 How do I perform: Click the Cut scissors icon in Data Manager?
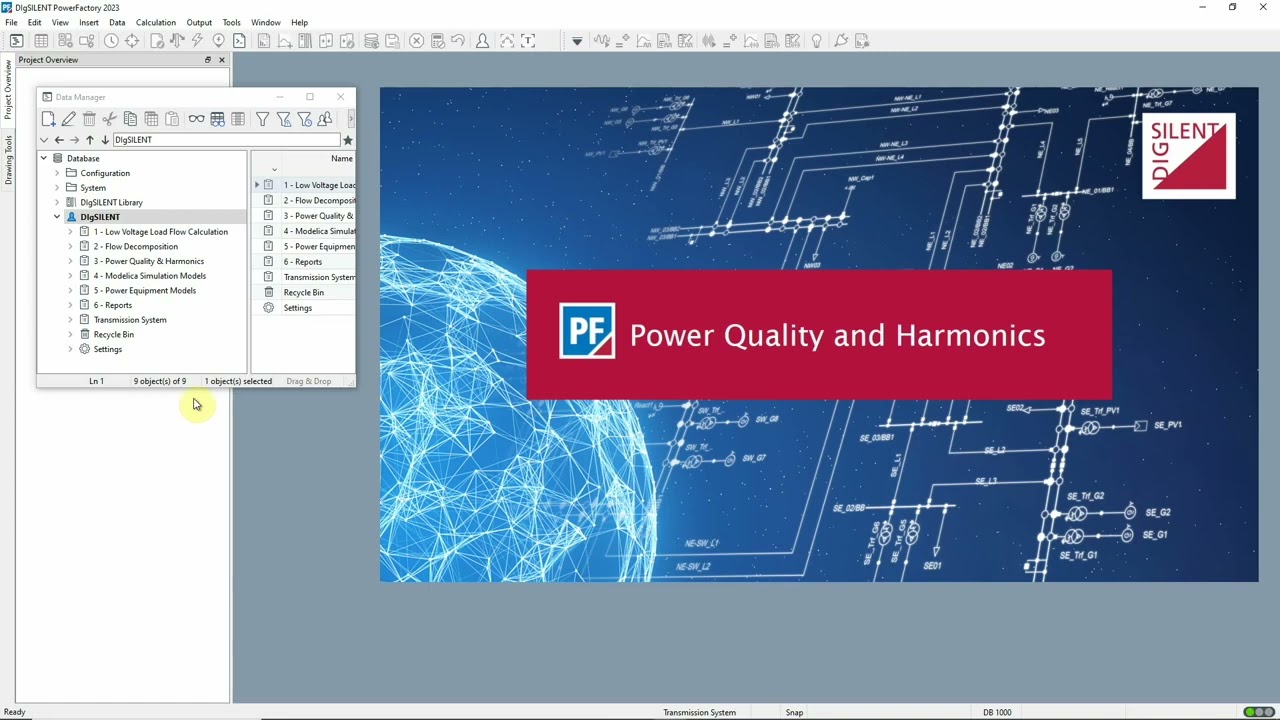coord(109,119)
